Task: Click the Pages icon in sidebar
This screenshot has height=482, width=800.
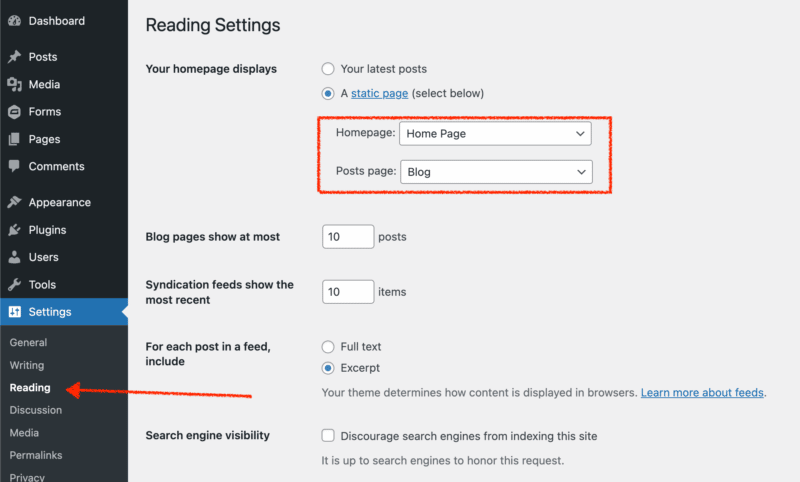Action: pyautogui.click(x=14, y=139)
